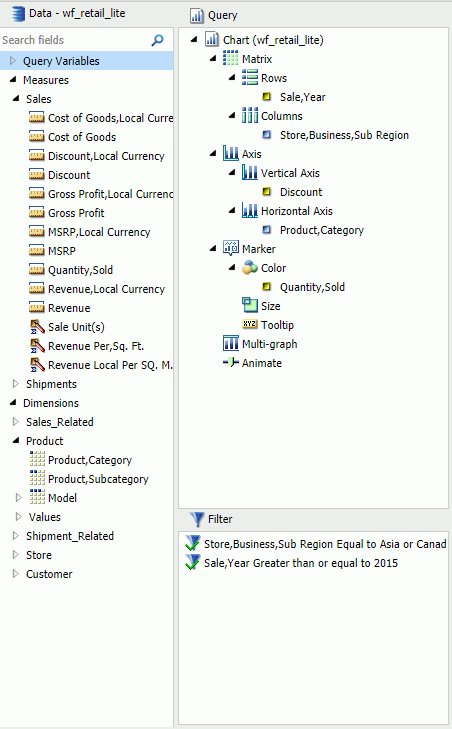This screenshot has width=452, height=729.
Task: Select Quantity,Sold under Color
Action: click(312, 287)
